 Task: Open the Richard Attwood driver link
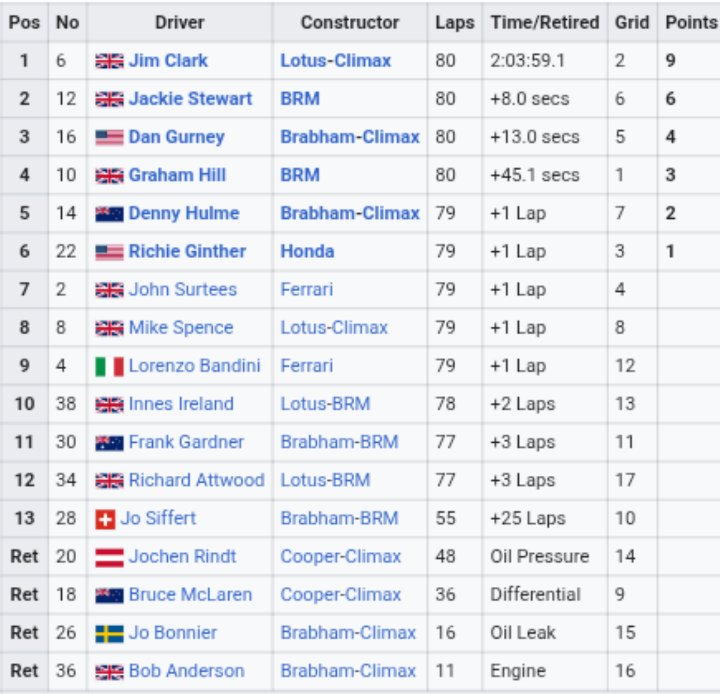click(197, 480)
